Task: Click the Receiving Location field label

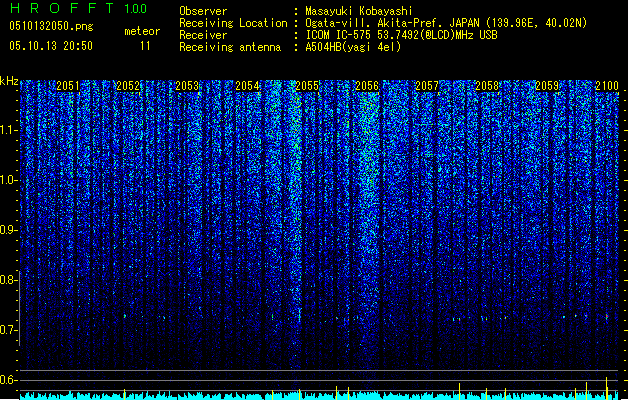Action: click(x=233, y=23)
